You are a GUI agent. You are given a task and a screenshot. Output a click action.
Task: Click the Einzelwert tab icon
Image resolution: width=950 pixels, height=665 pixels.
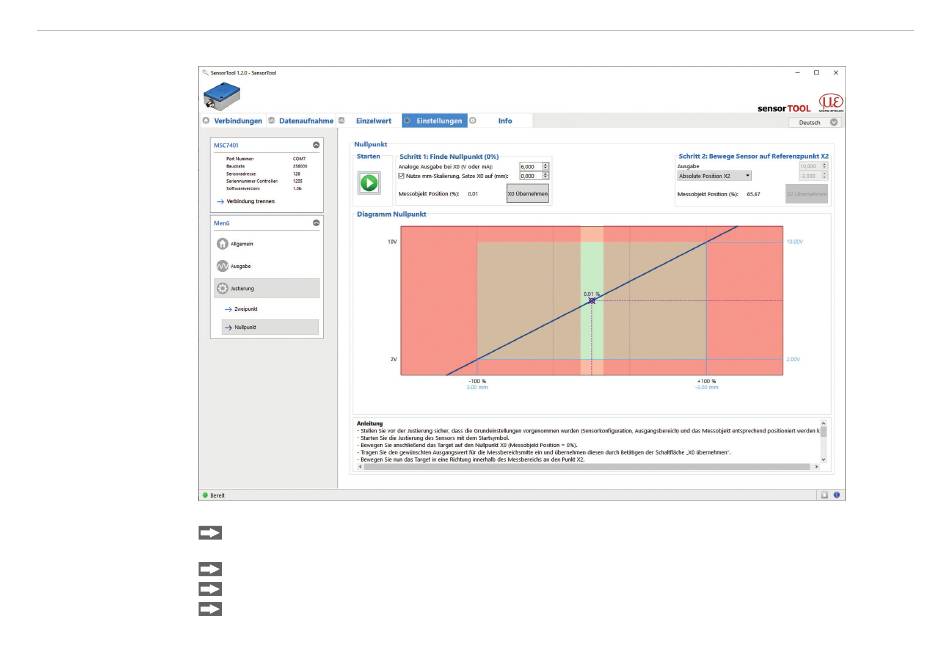click(342, 121)
